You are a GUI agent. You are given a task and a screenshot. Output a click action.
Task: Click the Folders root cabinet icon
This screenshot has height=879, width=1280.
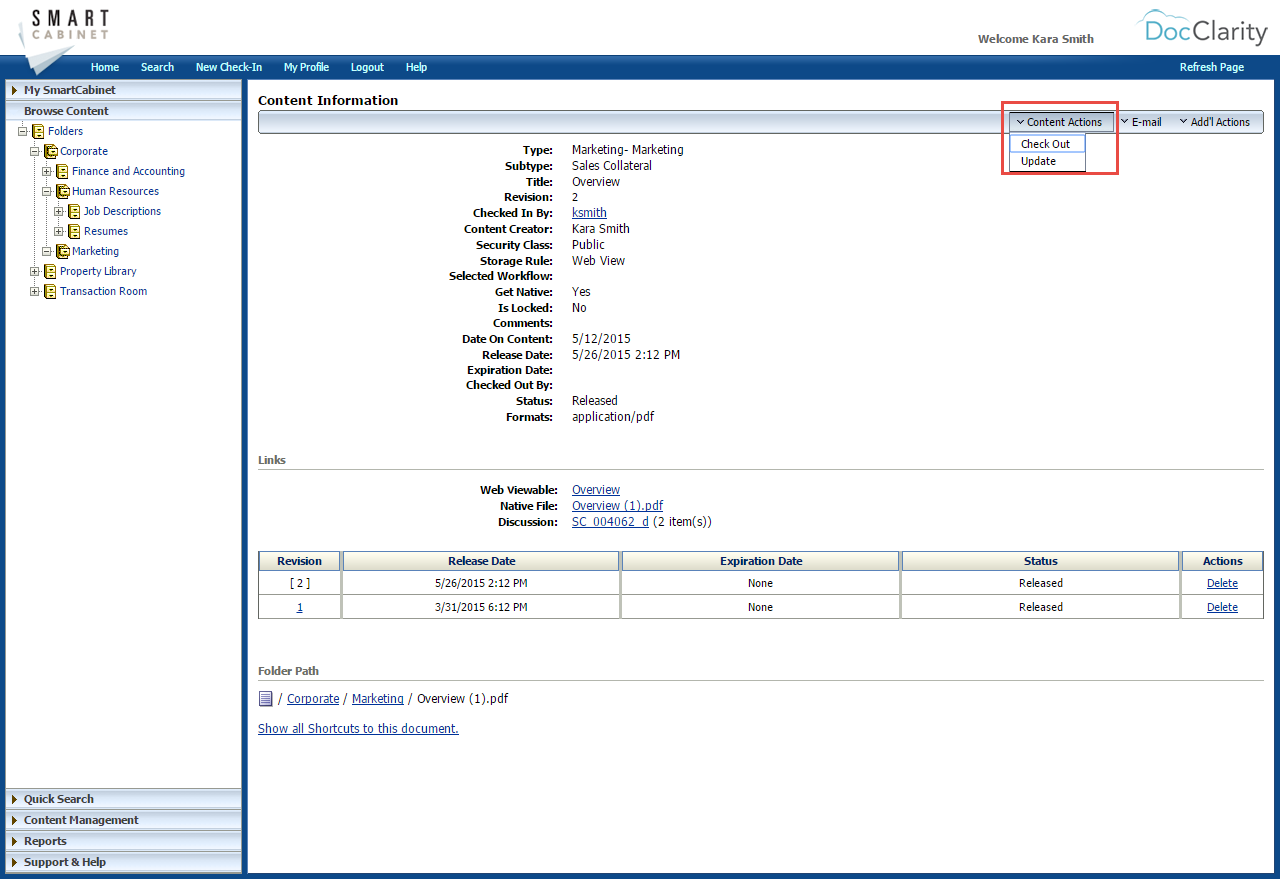[40, 130]
